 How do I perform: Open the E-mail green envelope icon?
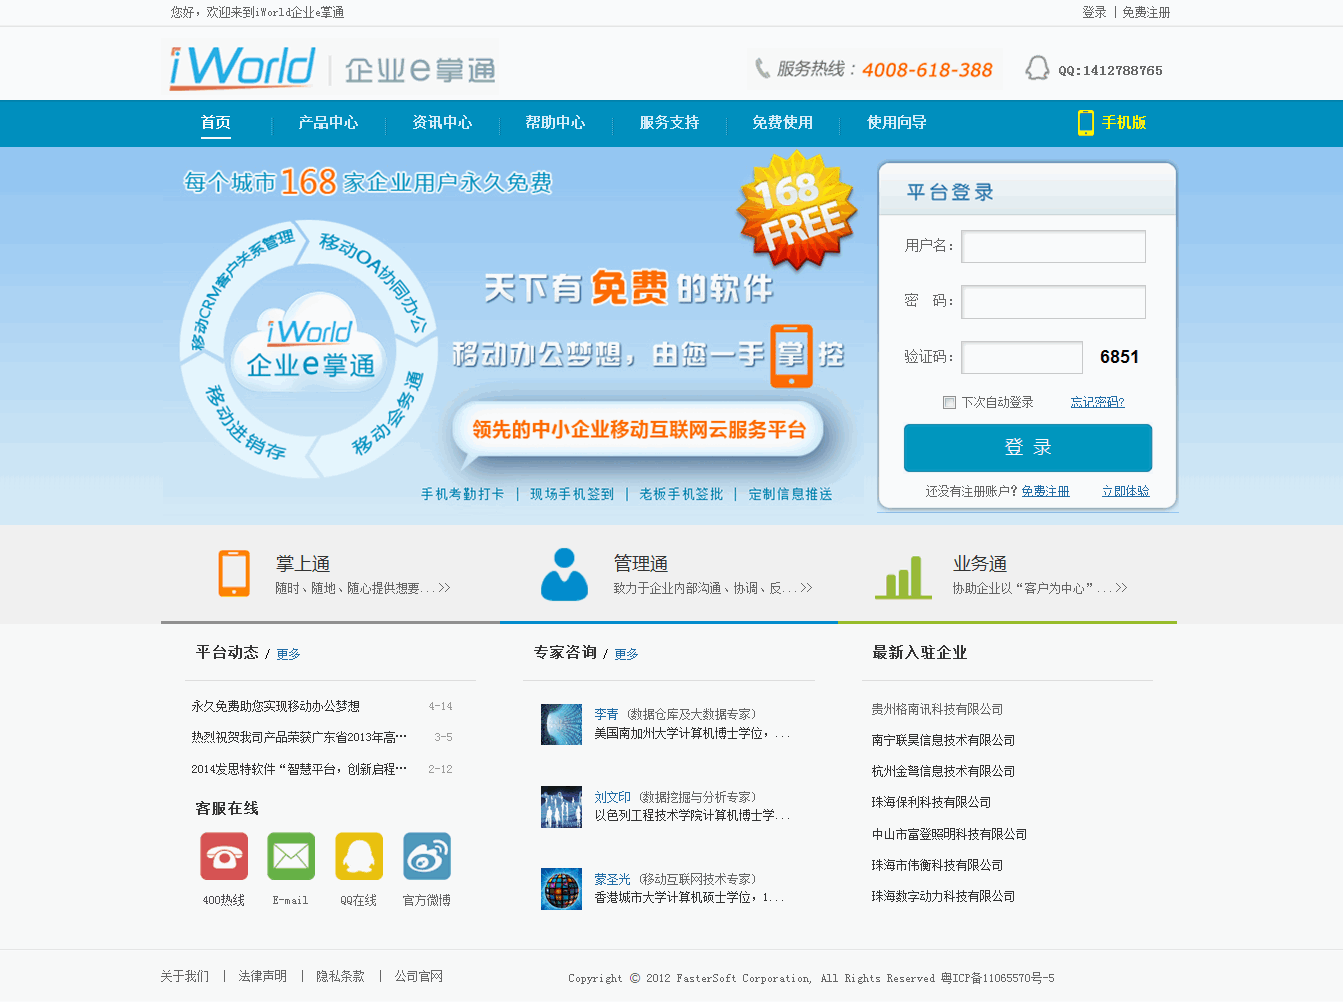[x=291, y=856]
